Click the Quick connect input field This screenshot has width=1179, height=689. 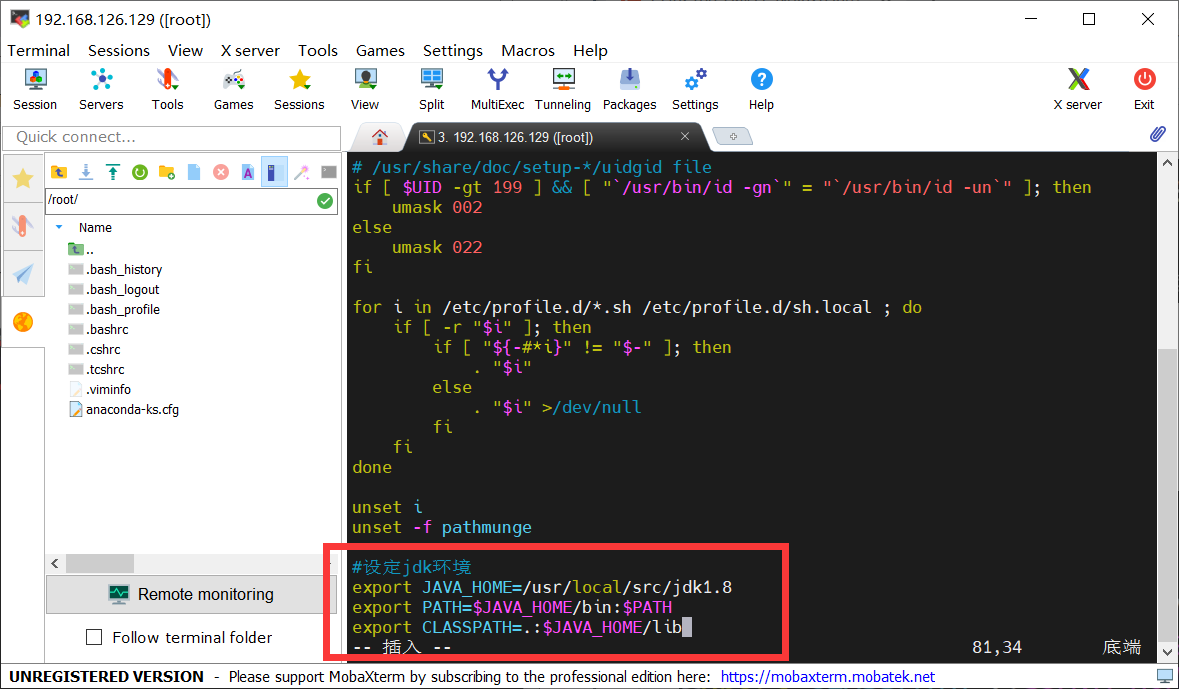(x=172, y=137)
